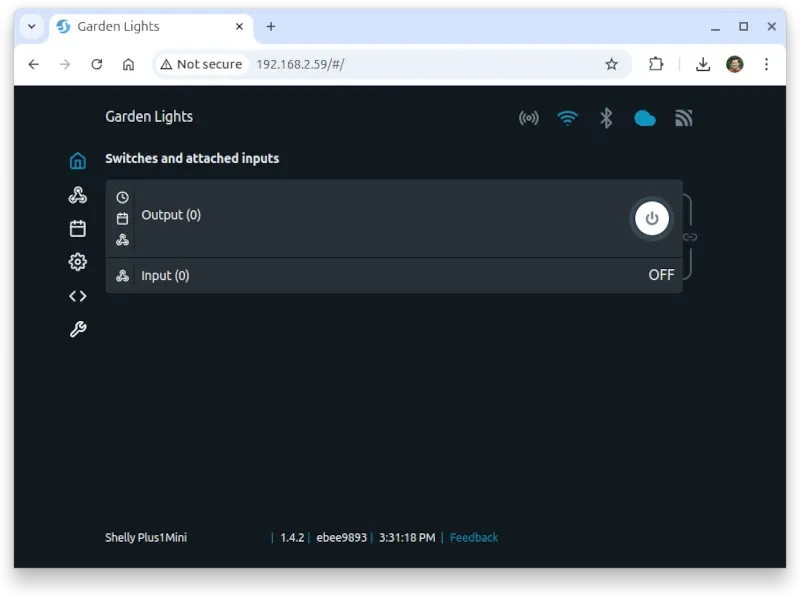The image size is (800, 596).
Task: Open the Scripts section from the sidebar
Action: pyautogui.click(x=77, y=295)
